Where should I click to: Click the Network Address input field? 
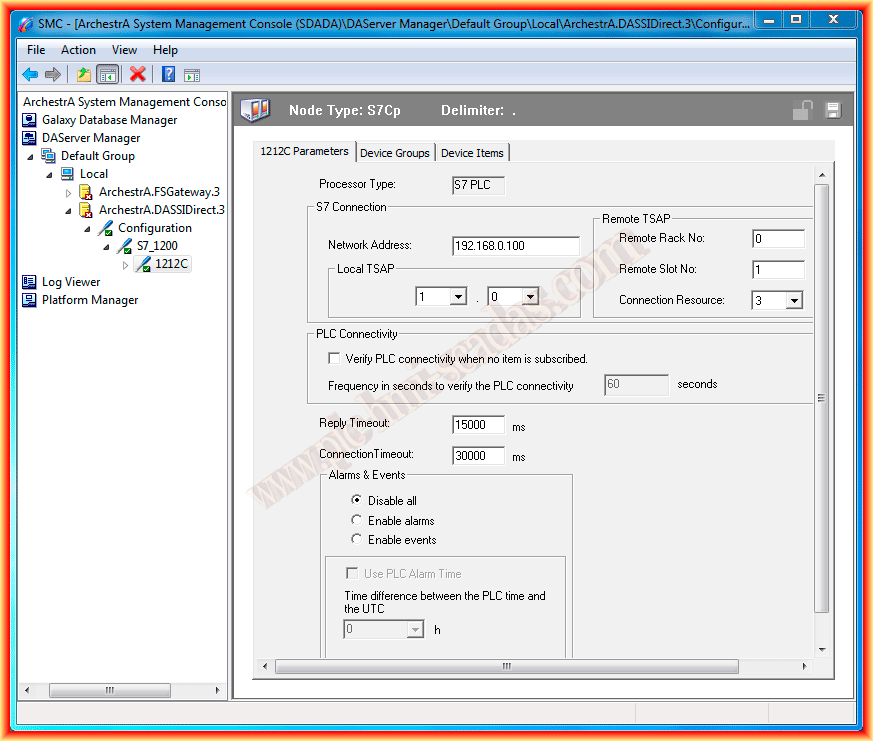tap(515, 246)
